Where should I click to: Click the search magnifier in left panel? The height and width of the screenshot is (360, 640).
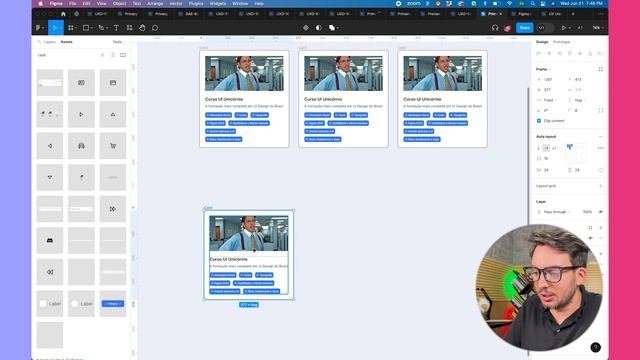(39, 42)
